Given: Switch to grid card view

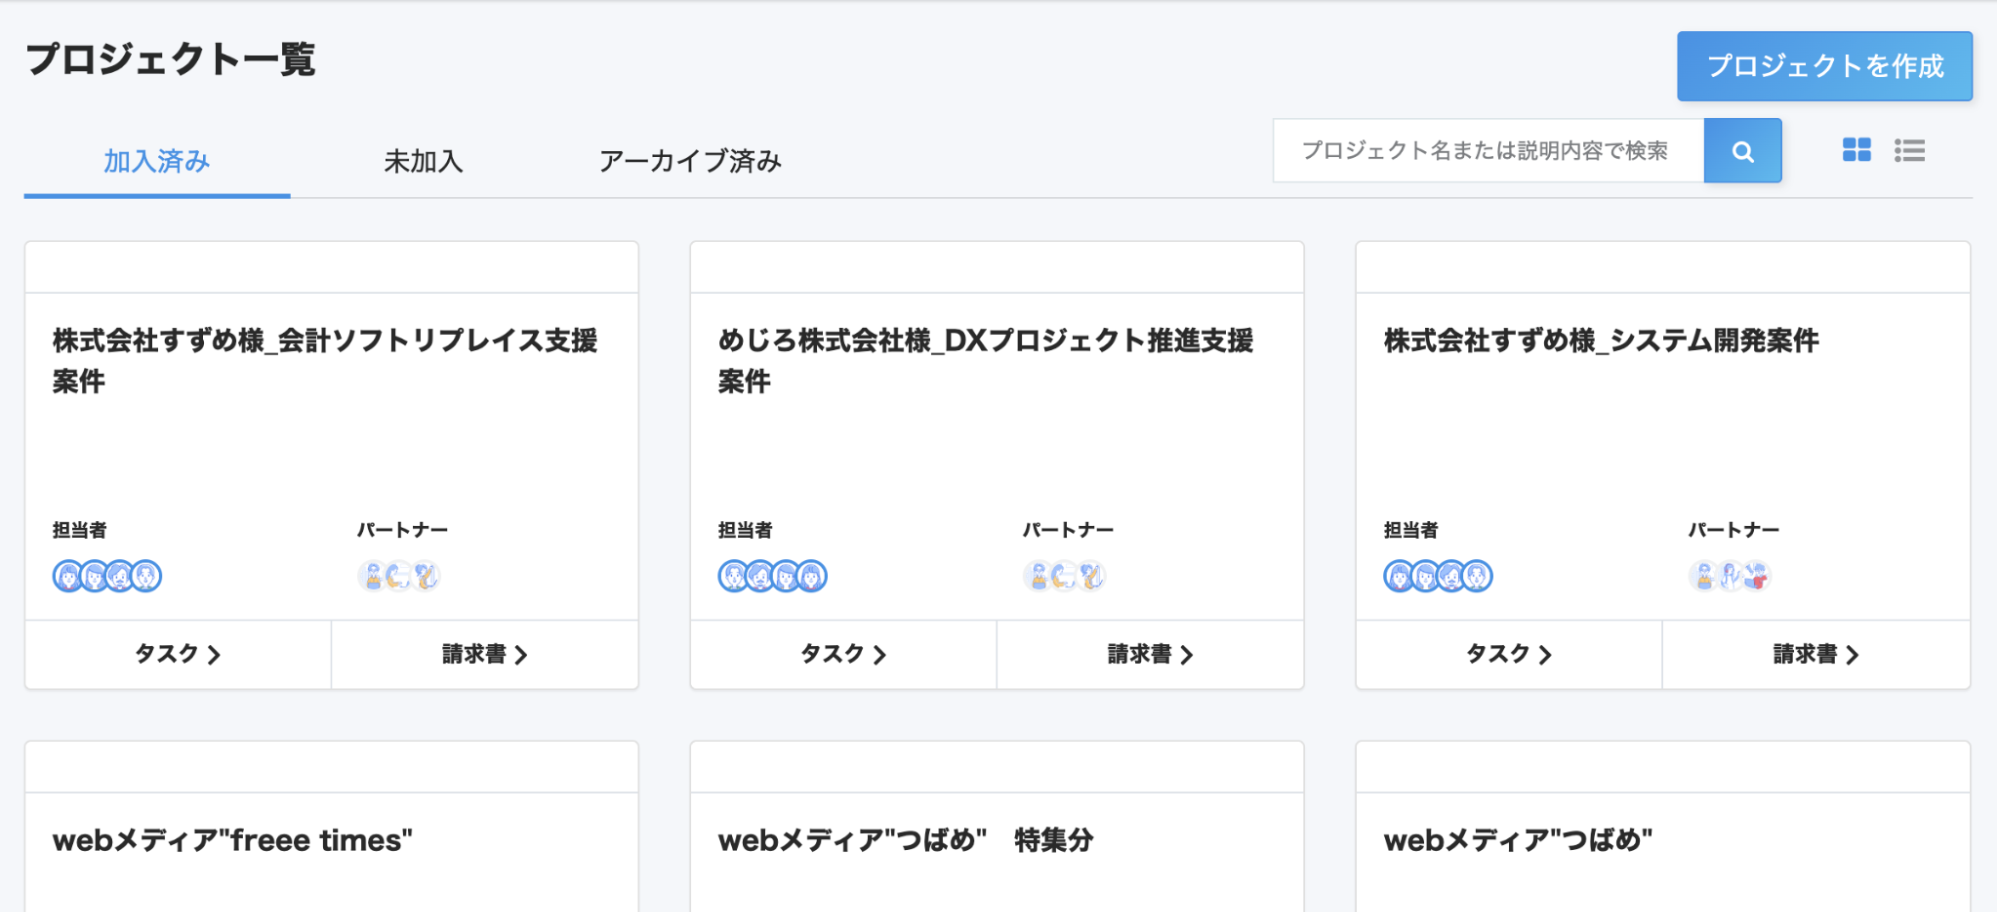Looking at the screenshot, I should (x=1856, y=150).
